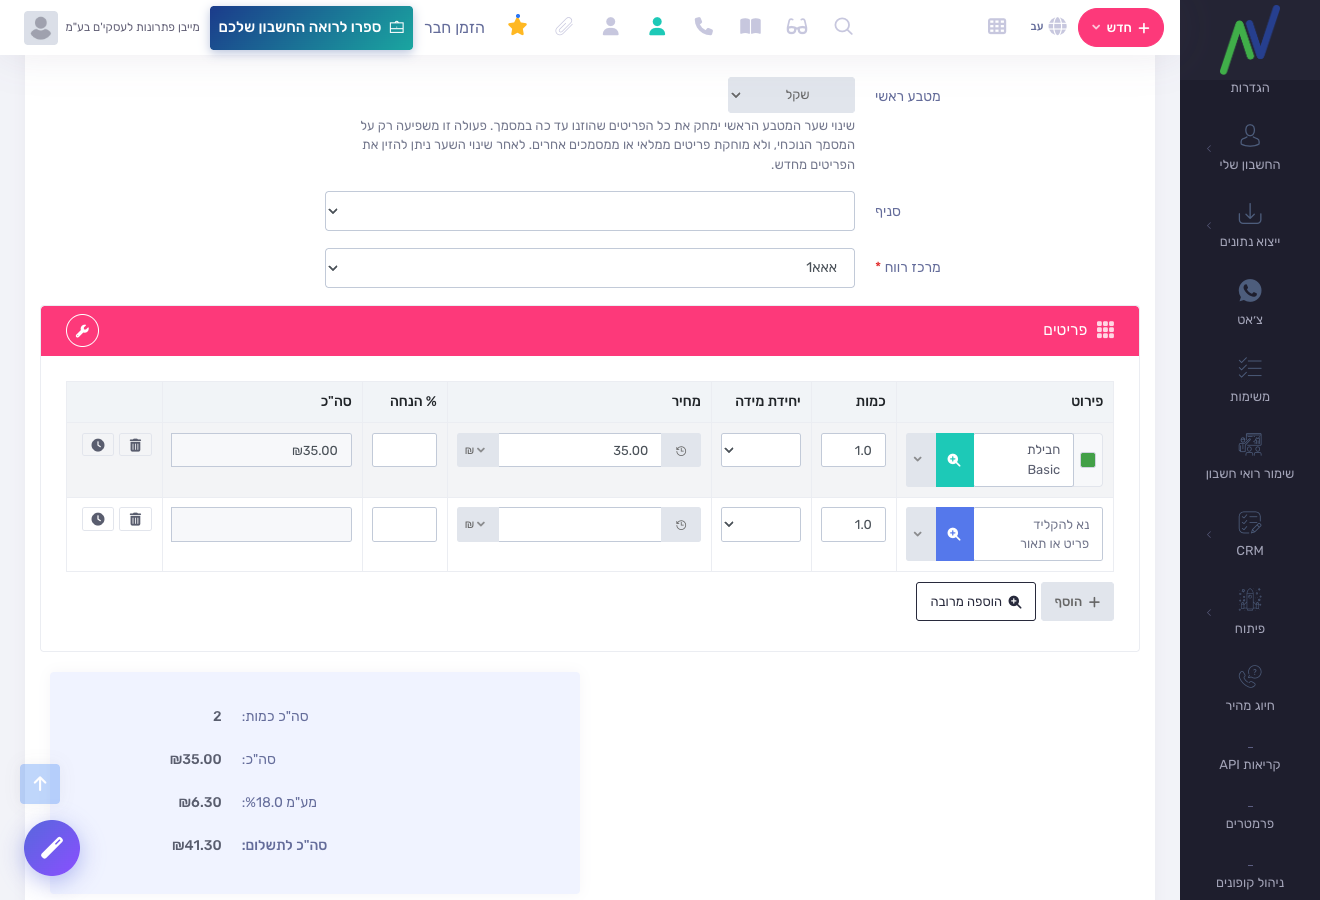Open משימות in the sidebar
The height and width of the screenshot is (900, 1320).
(1250, 378)
